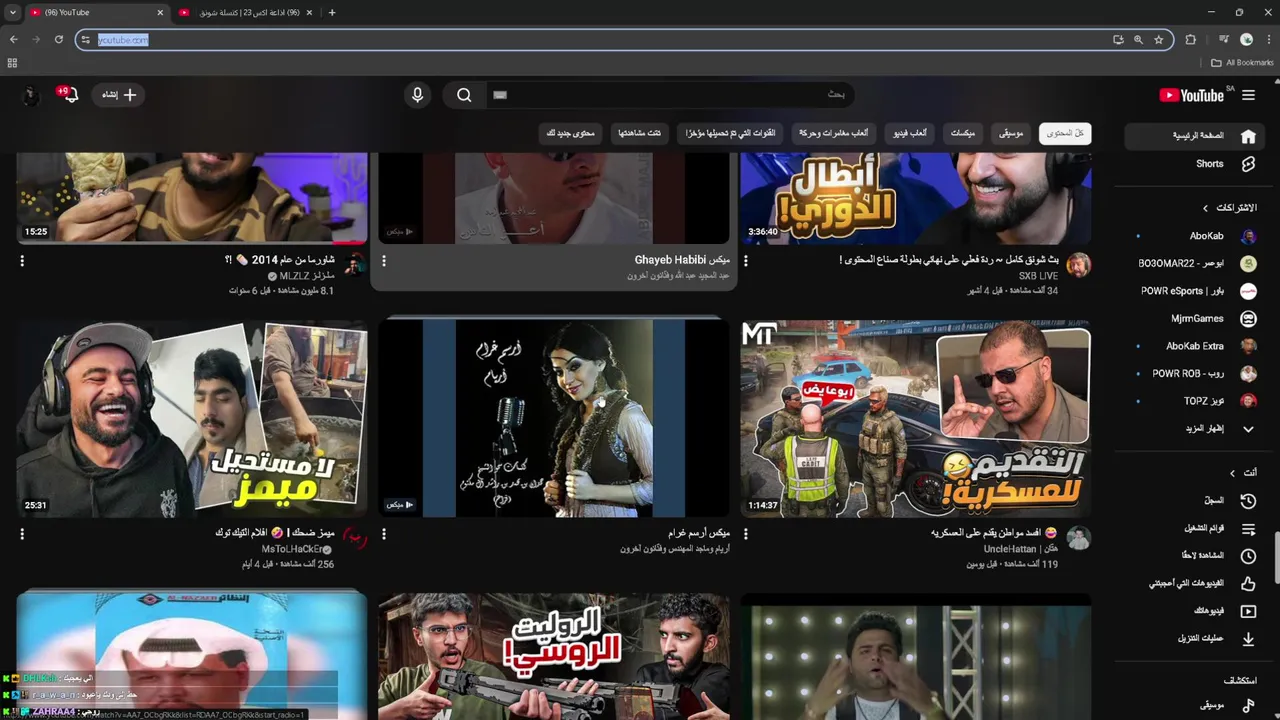Click the browser reload button
This screenshot has height=720, width=1280.
[59, 40]
